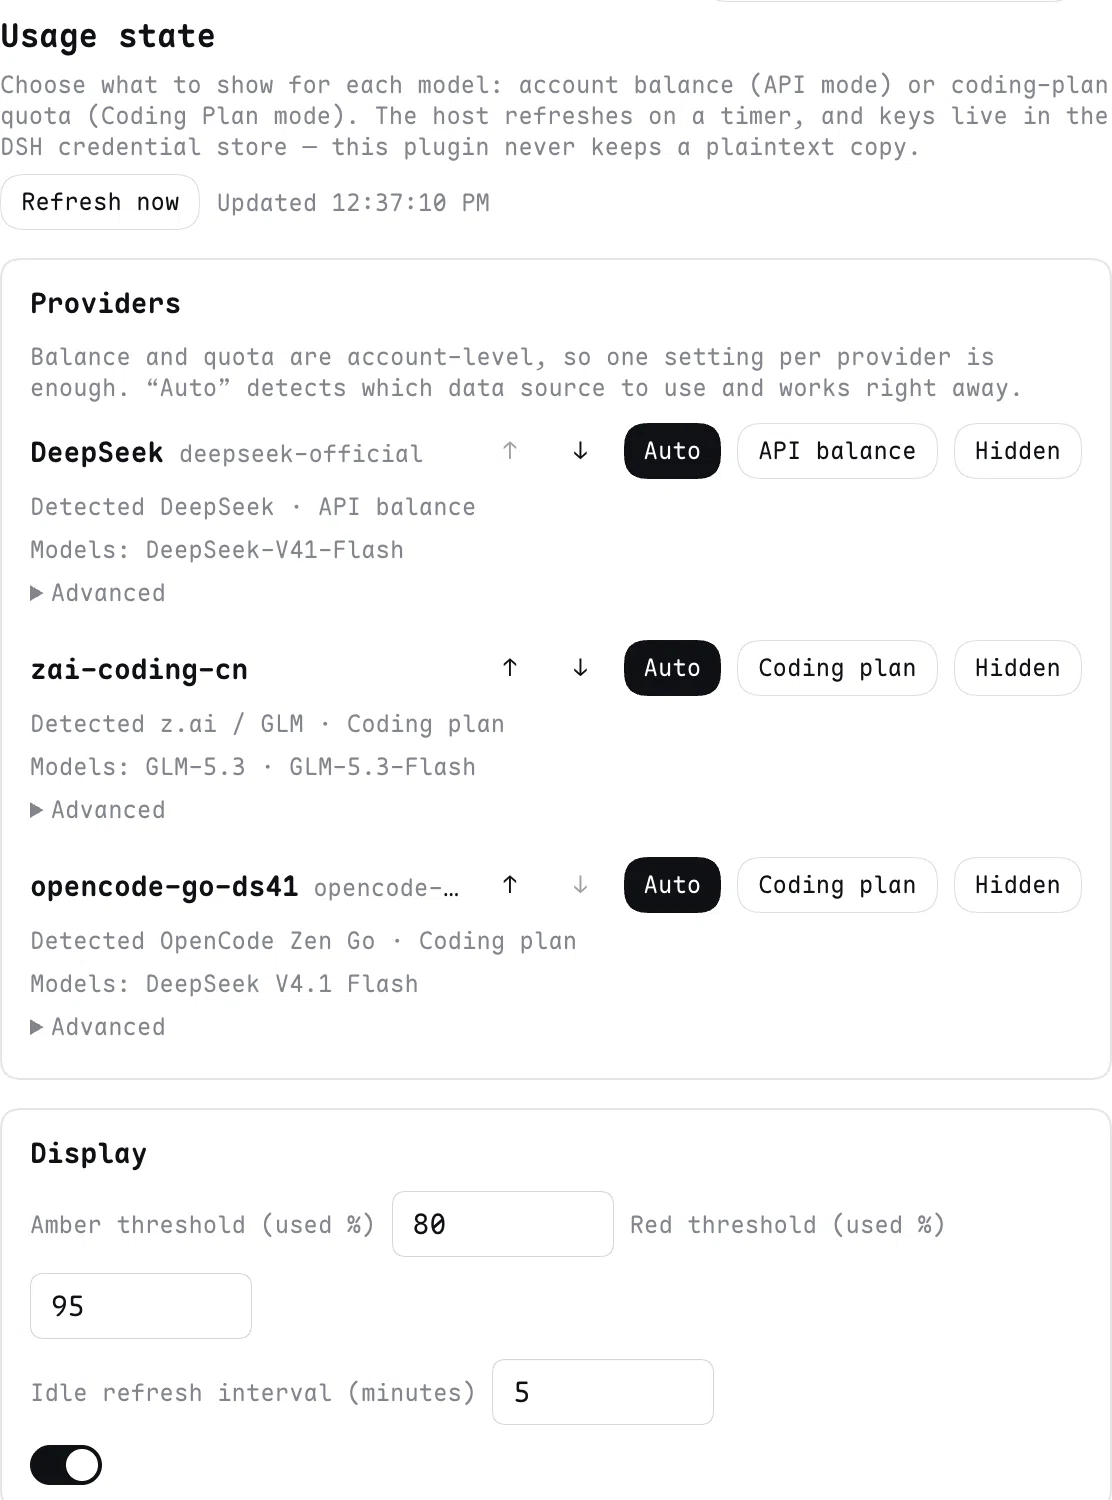Move DeepSeek provider down with arrow
The image size is (1112, 1500).
580,451
